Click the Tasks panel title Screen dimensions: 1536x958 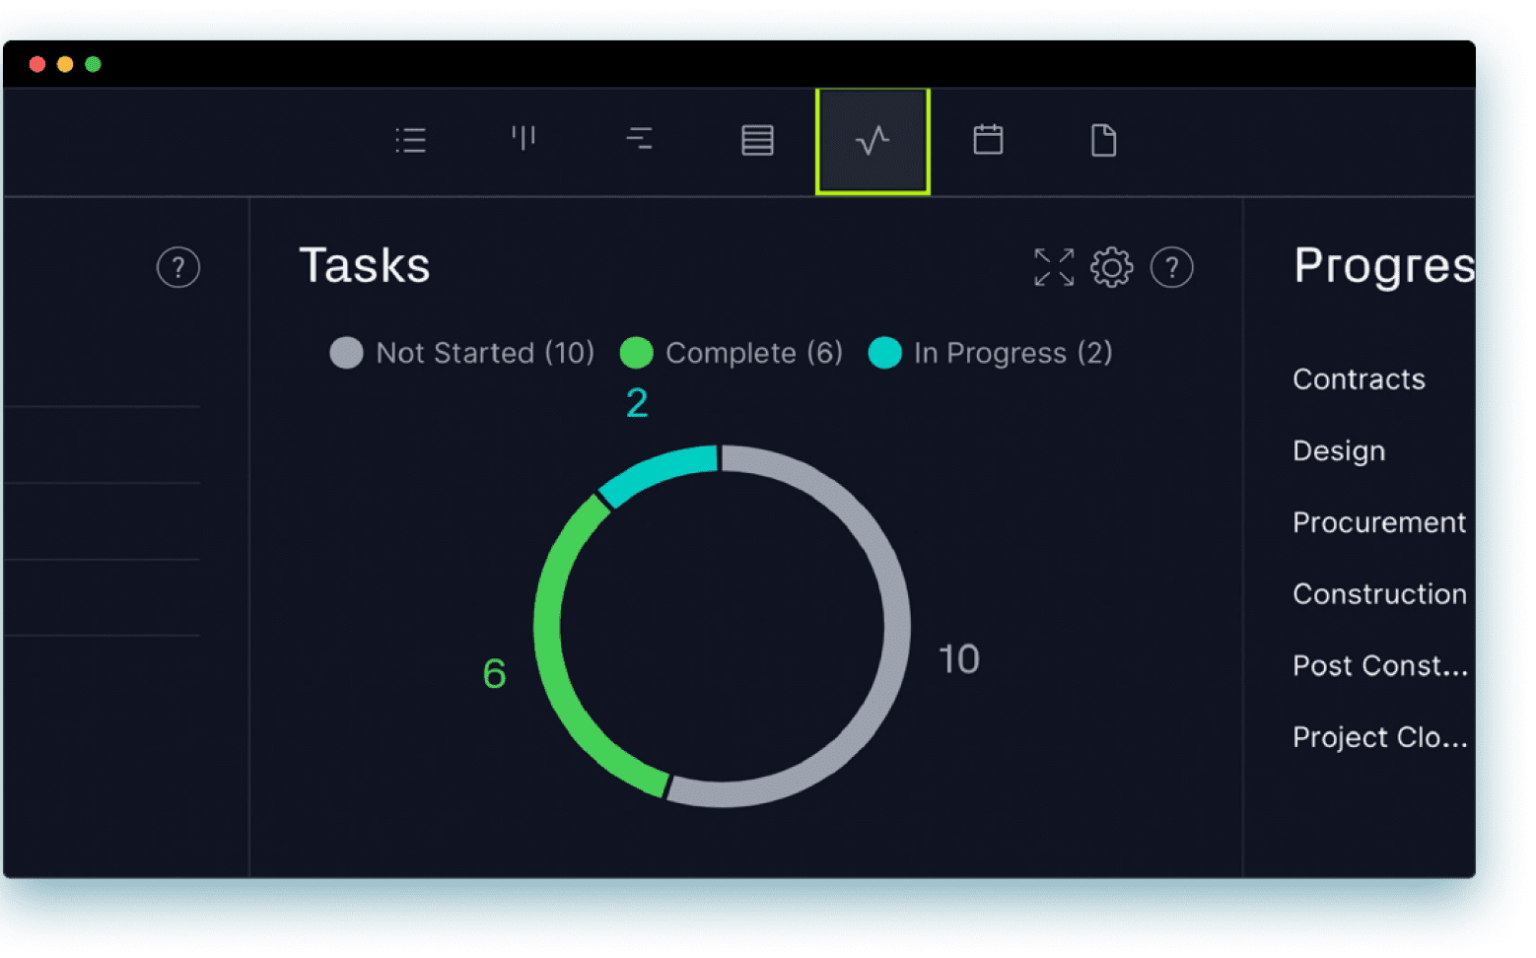tap(365, 264)
